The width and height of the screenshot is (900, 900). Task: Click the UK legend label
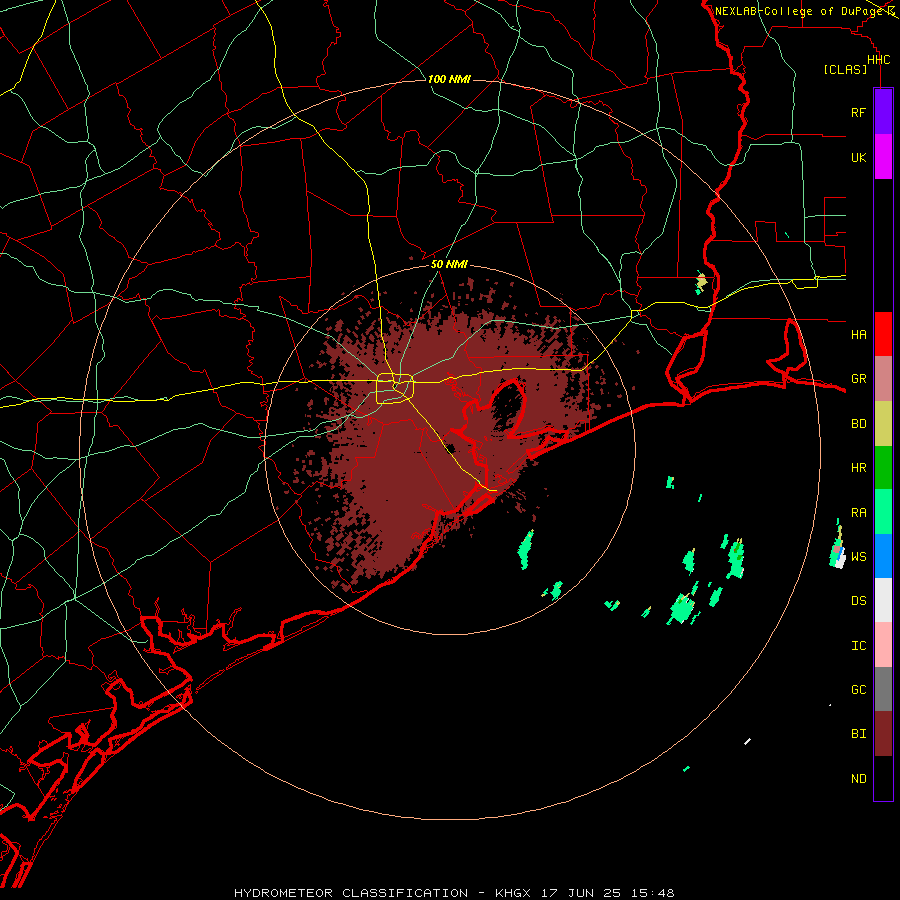click(858, 158)
